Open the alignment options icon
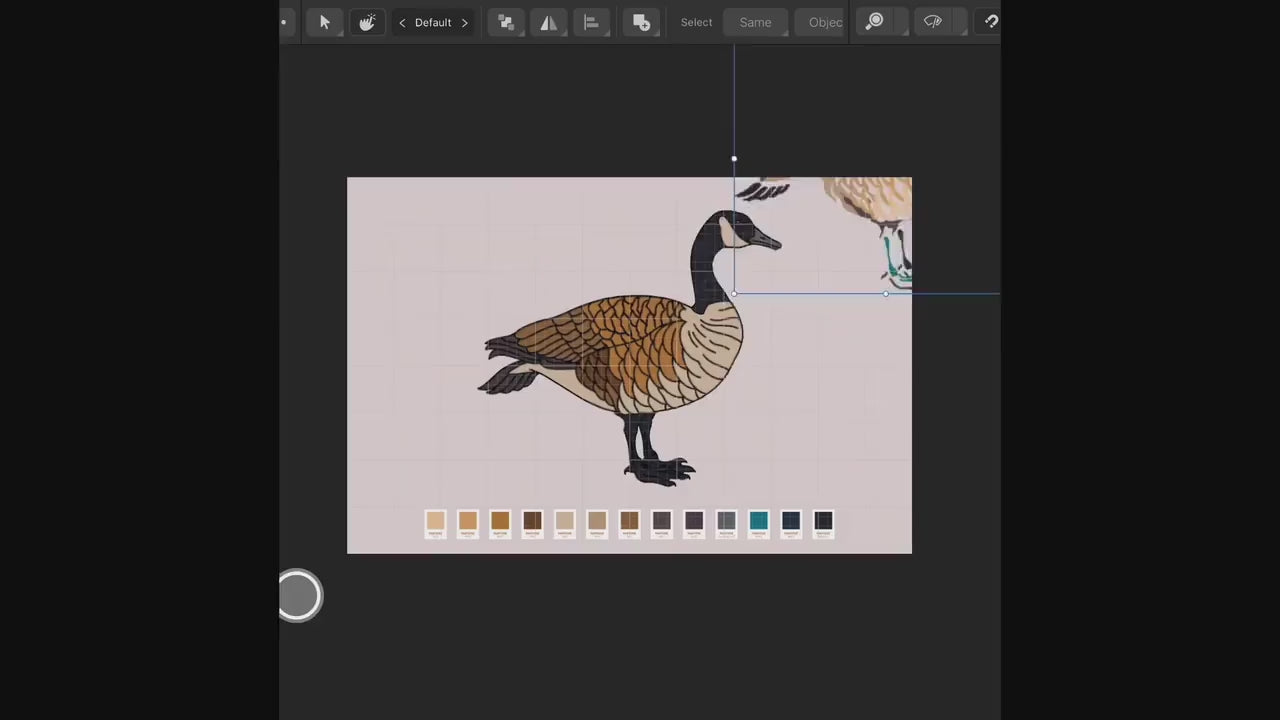This screenshot has width=1280, height=720. 591,22
